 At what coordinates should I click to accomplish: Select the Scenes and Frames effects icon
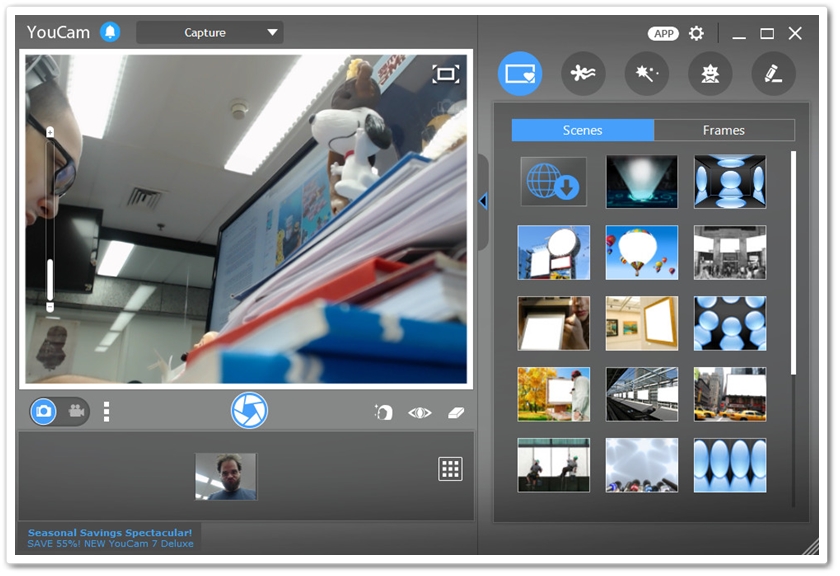(x=520, y=73)
